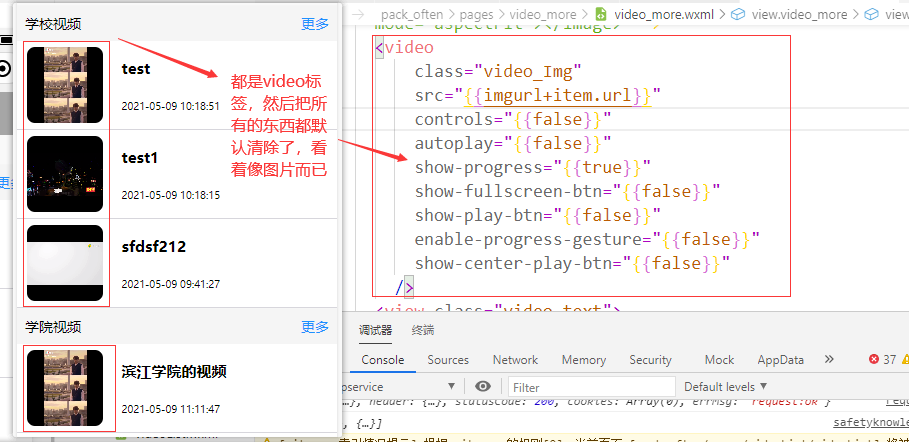Click the enable-progress-gesture attribute line
909x442 pixels.
click(x=587, y=240)
